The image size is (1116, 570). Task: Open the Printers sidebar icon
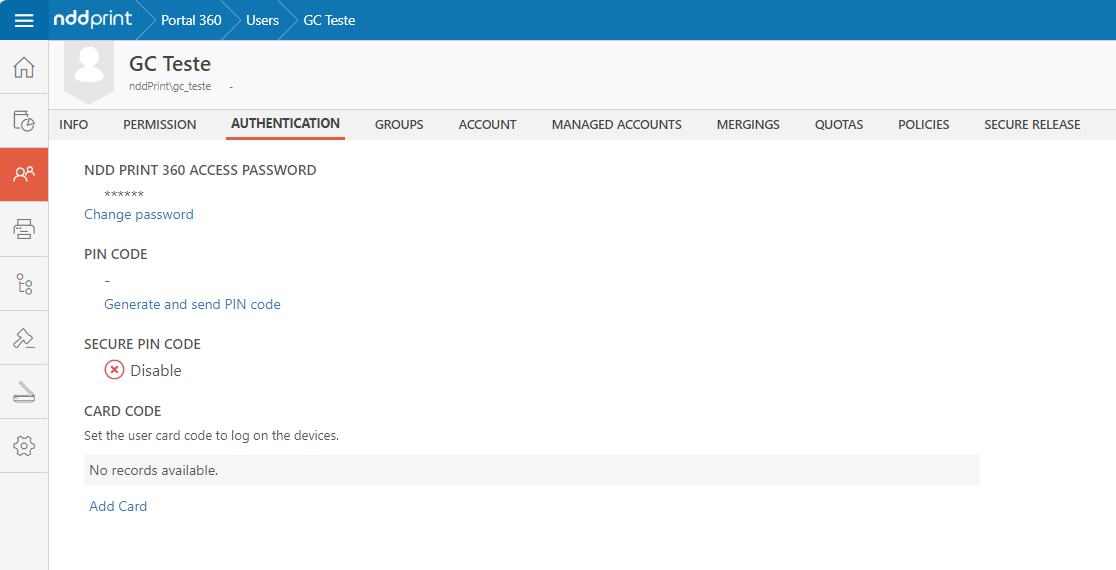24,229
